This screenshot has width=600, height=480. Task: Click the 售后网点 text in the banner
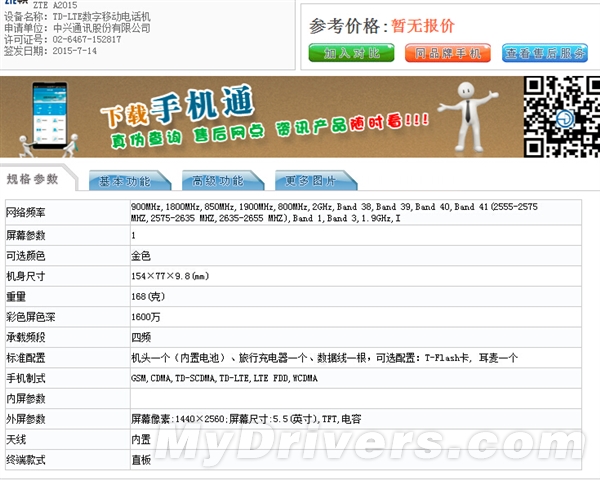coord(228,133)
